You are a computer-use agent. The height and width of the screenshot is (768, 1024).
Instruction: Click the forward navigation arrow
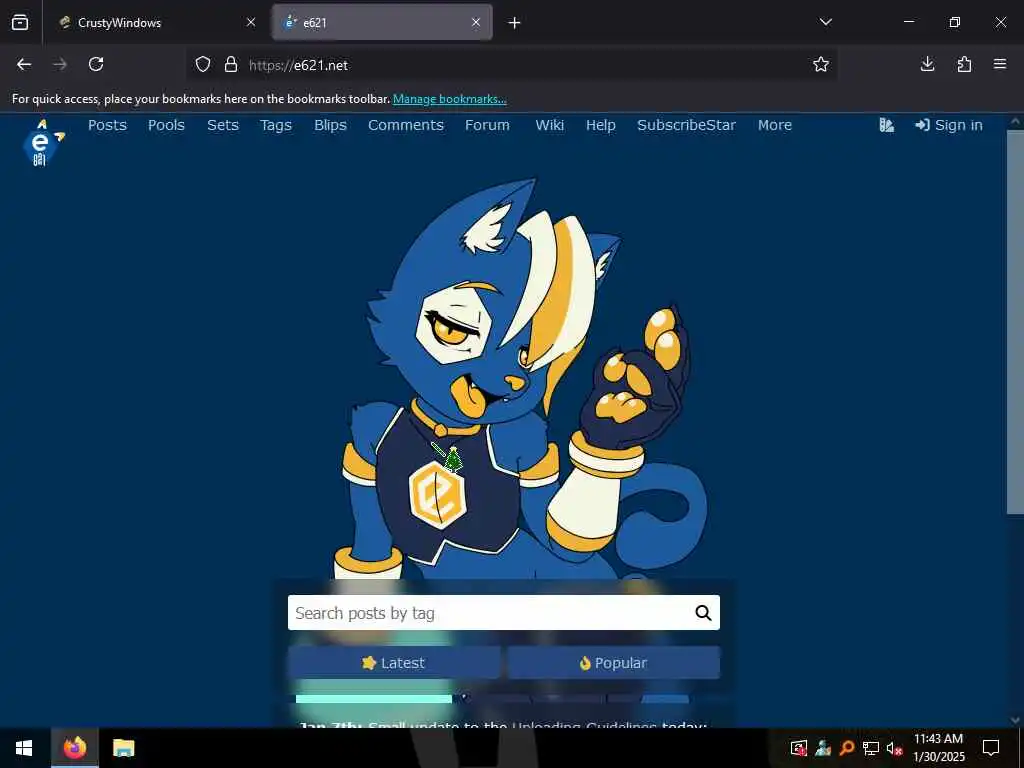pos(60,64)
